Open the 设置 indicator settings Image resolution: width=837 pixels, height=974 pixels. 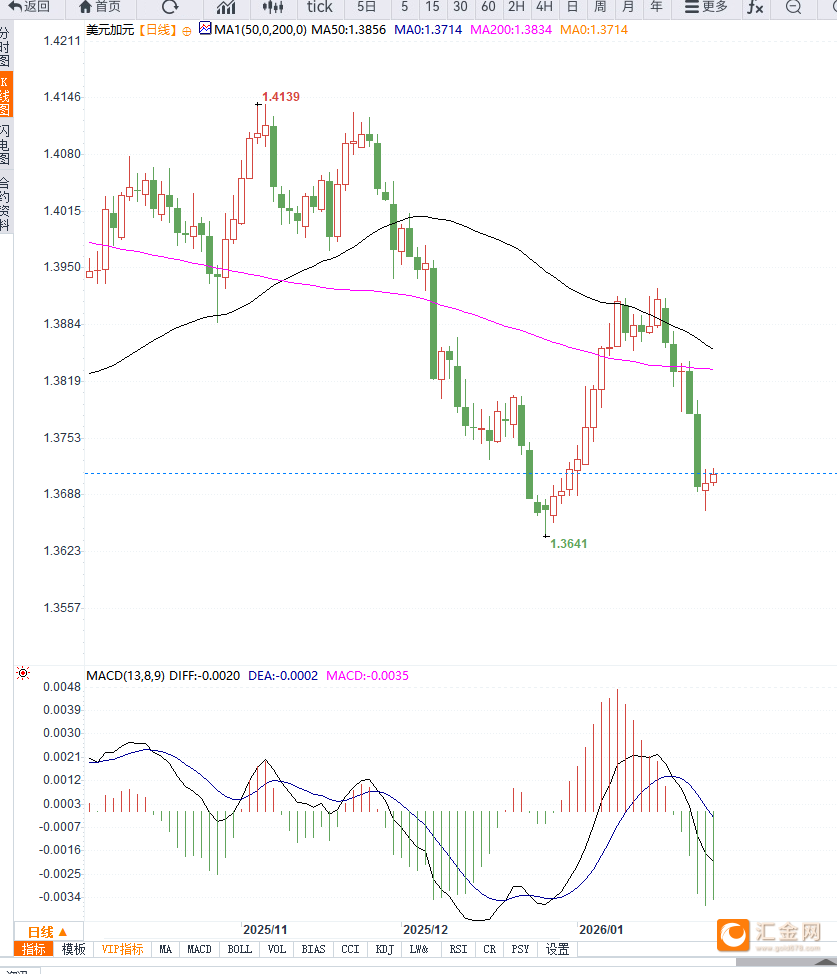pos(557,949)
